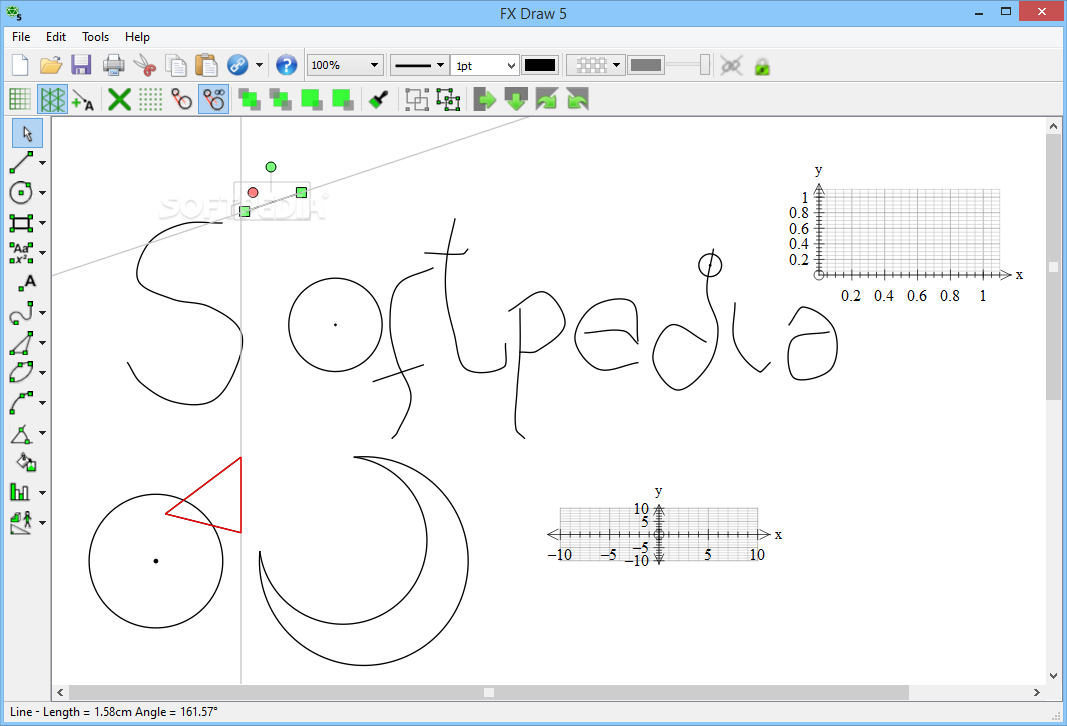Select the arc drawing tool

tap(21, 403)
